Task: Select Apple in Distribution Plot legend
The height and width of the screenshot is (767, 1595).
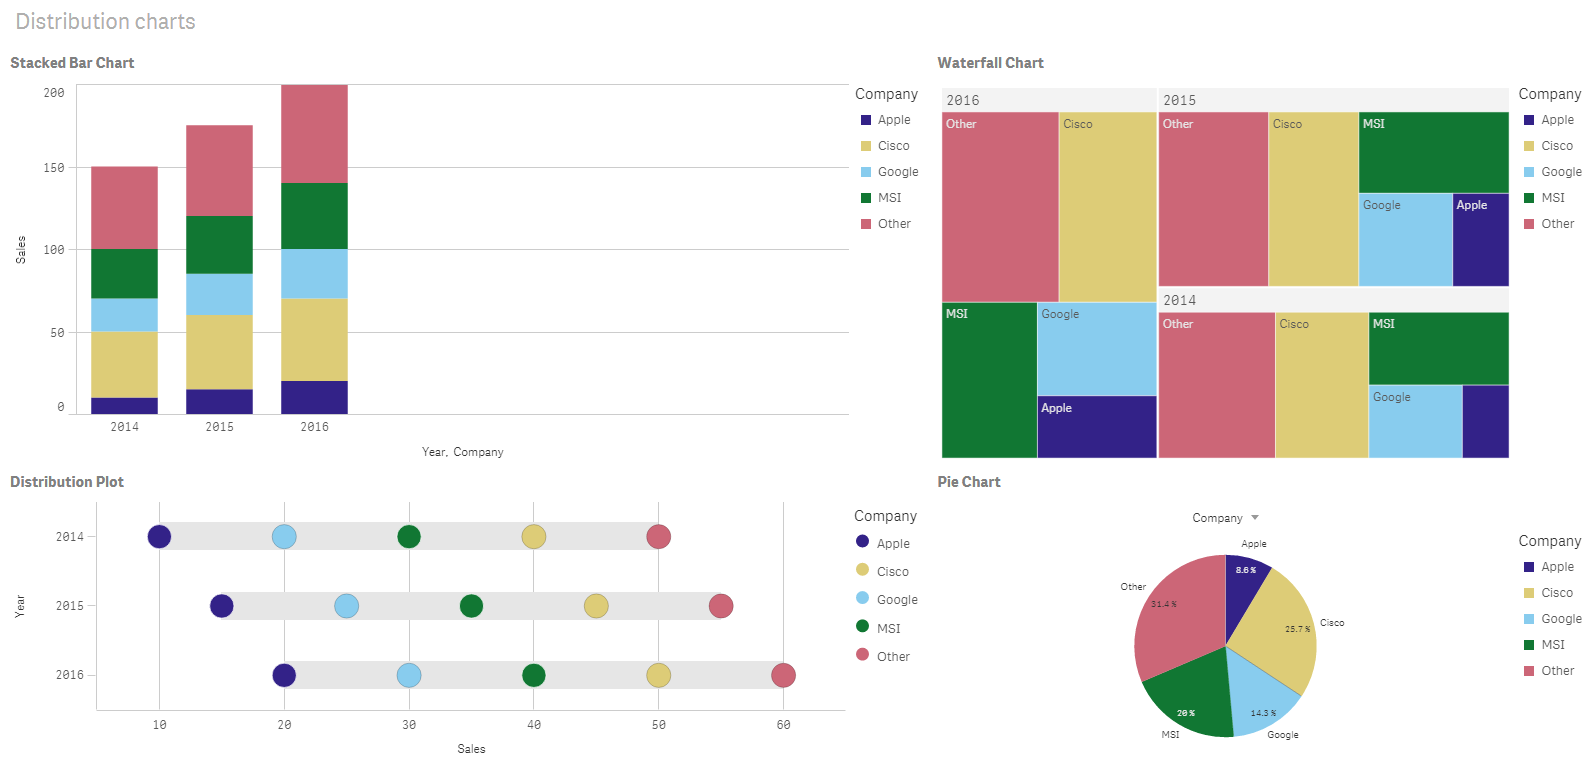Action: point(883,543)
